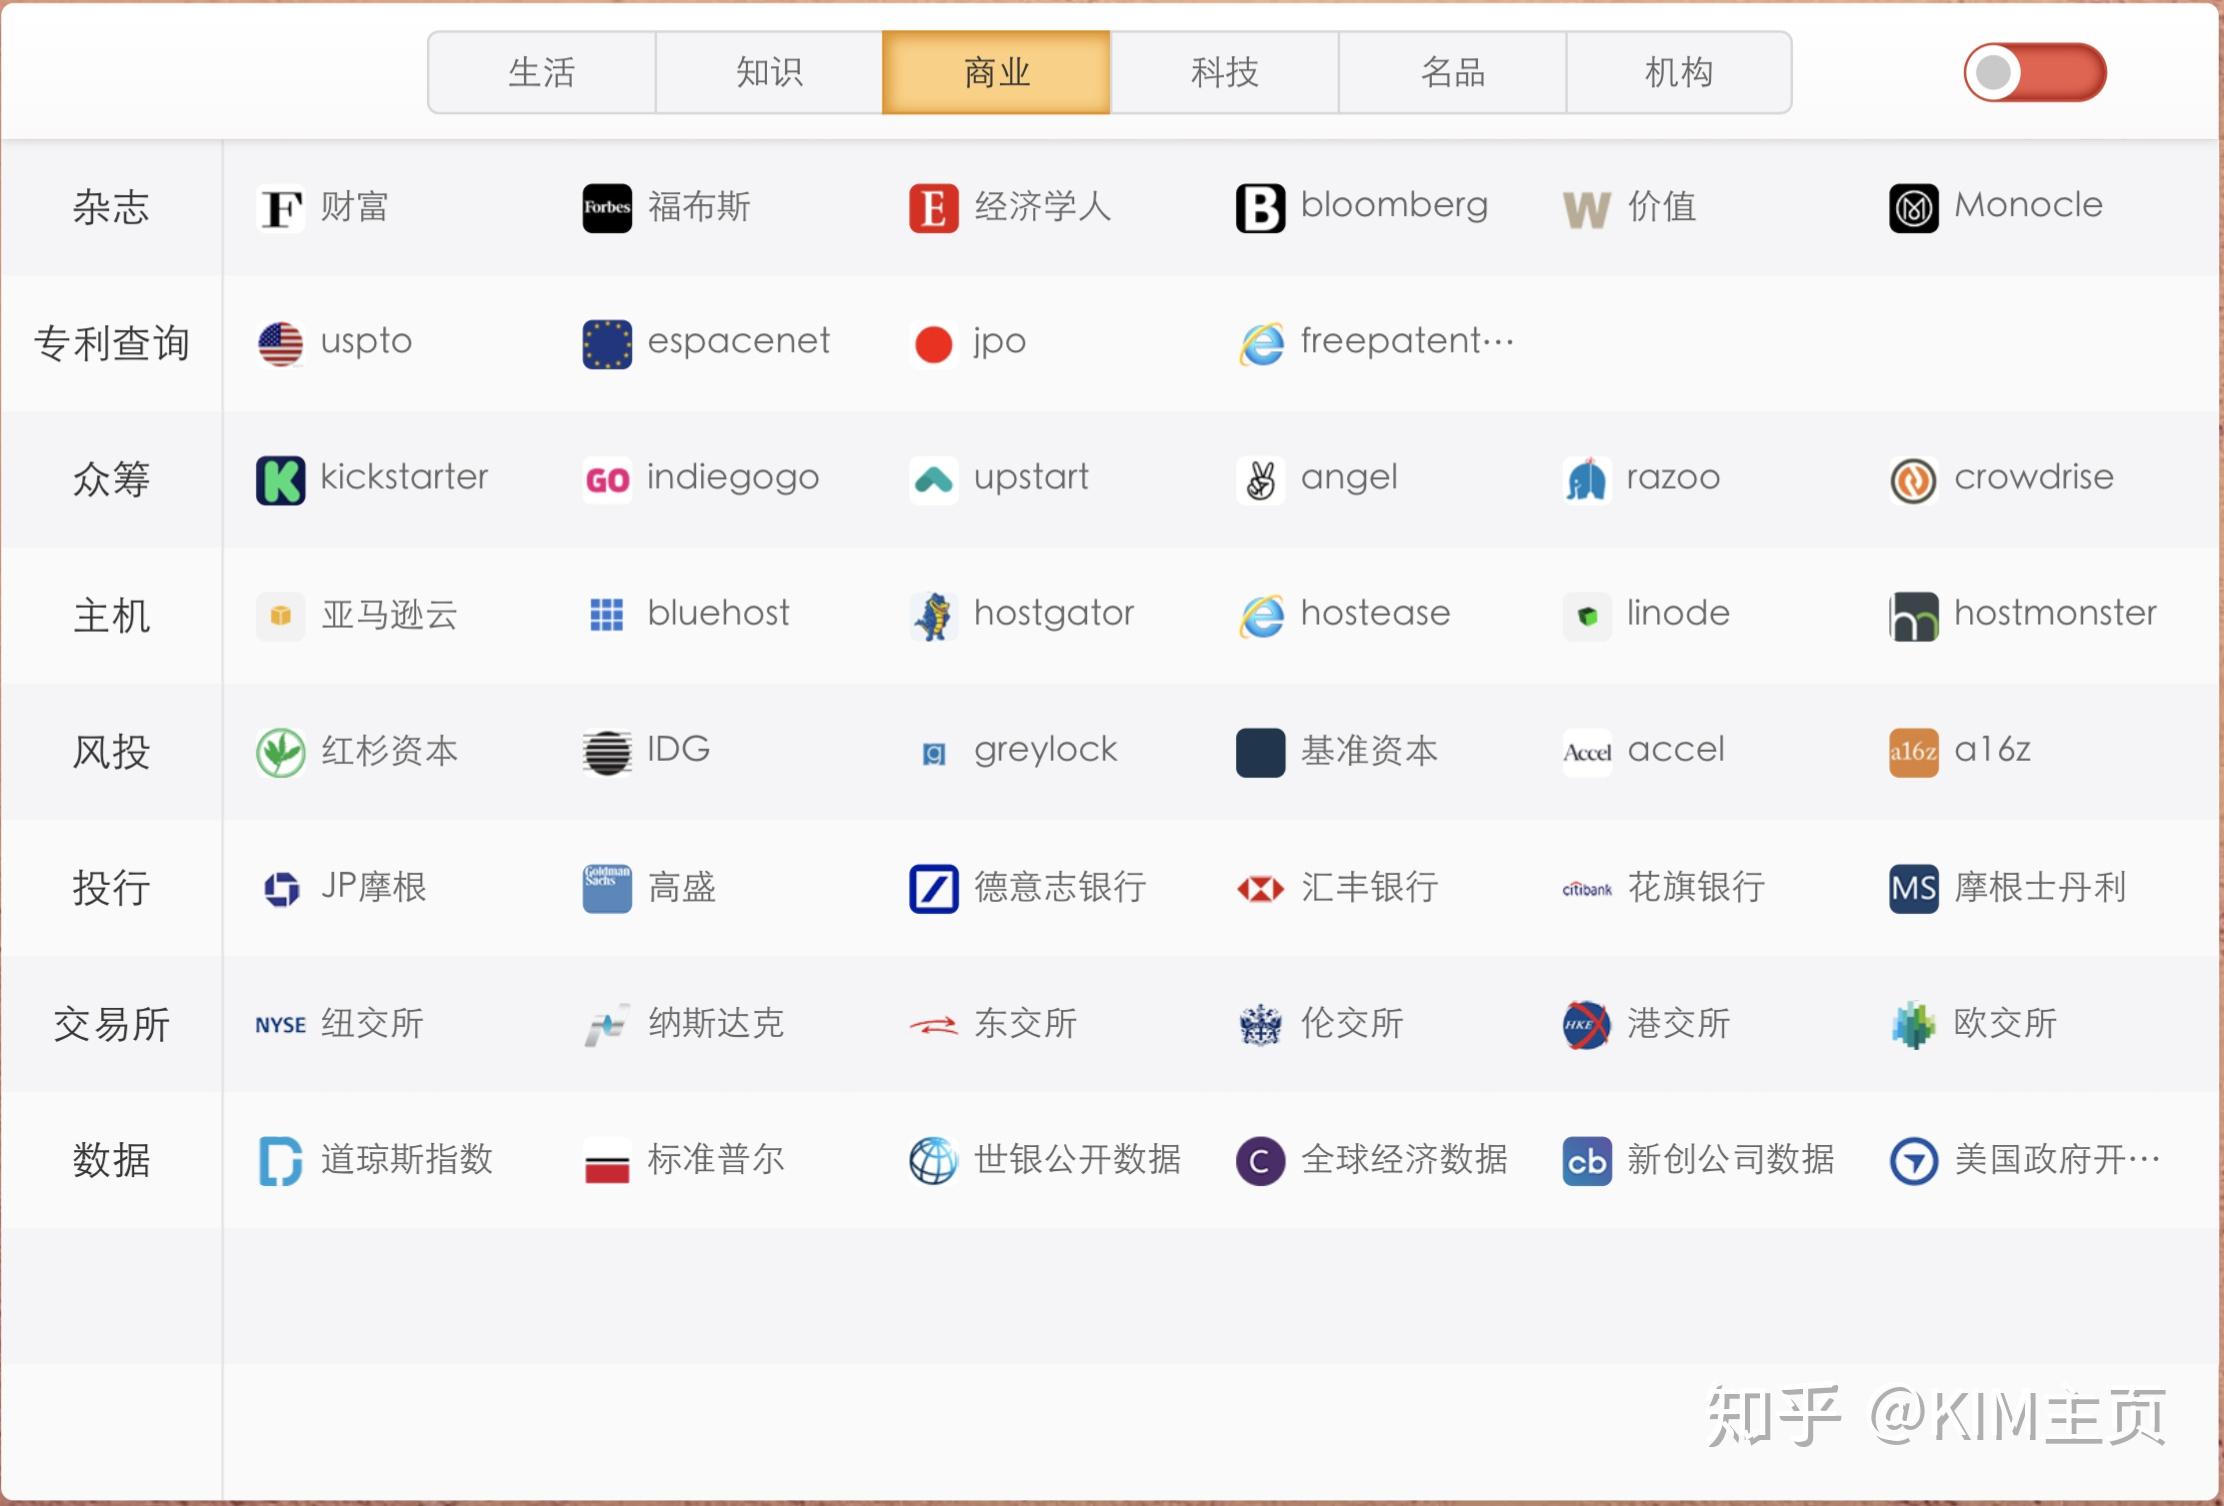Screen dimensions: 2224x1506
Task: Click the a16z orange icon
Action: (x=1914, y=752)
